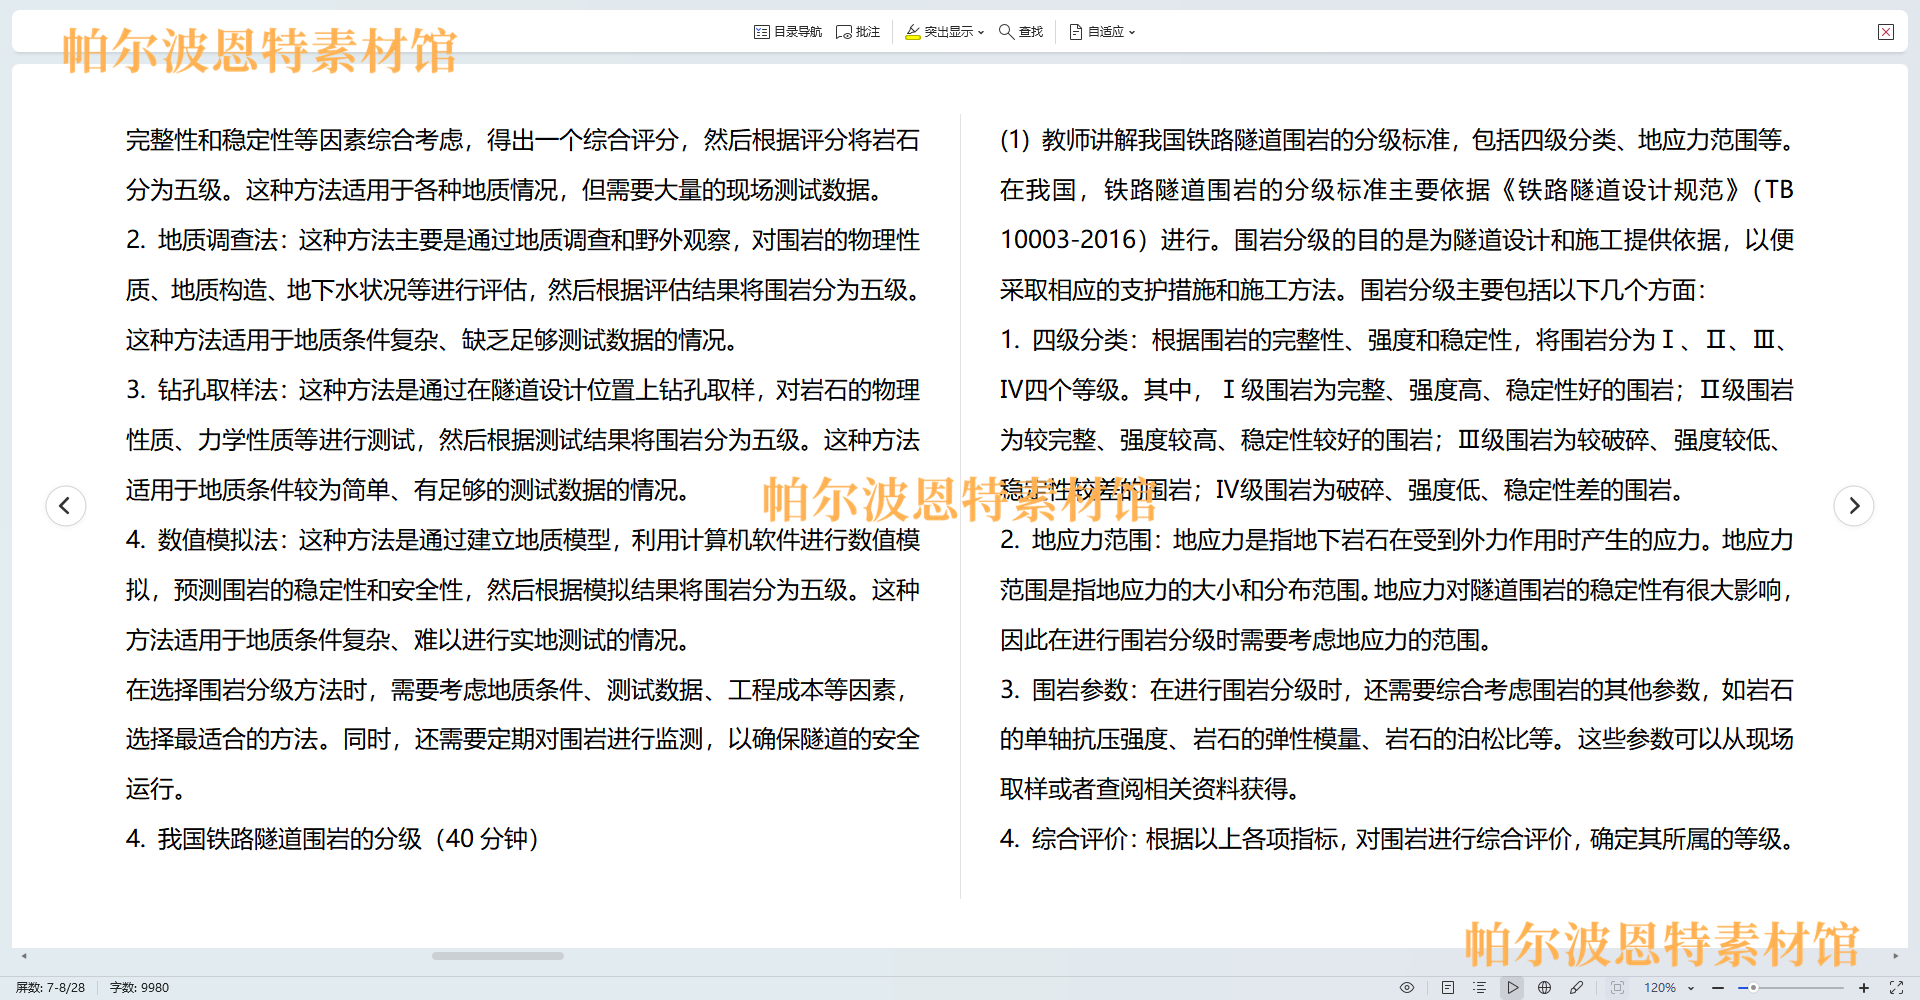Image resolution: width=1920 pixels, height=1000 pixels.
Task: Switch to web layout globe icon
Action: point(1545,988)
